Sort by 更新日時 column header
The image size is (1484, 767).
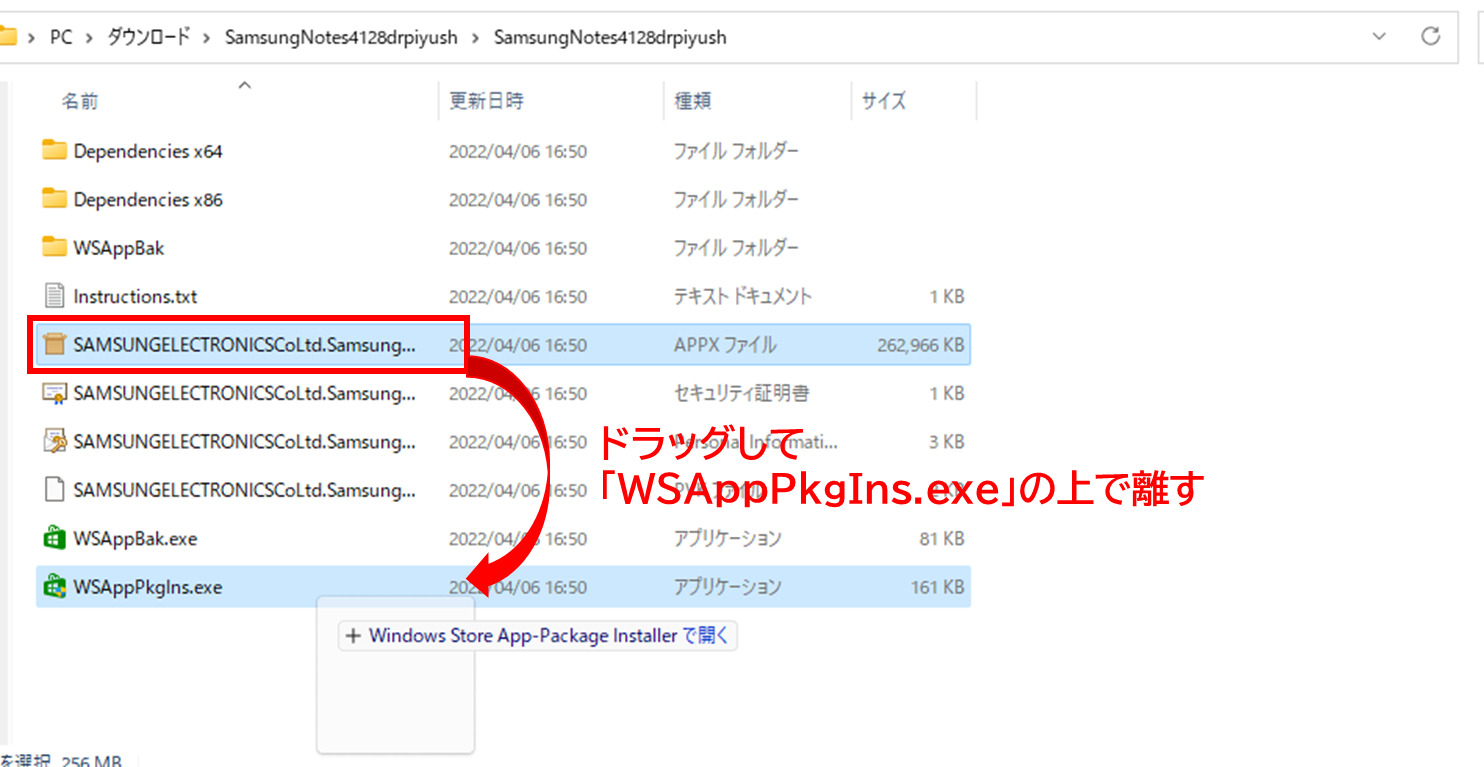click(x=486, y=101)
